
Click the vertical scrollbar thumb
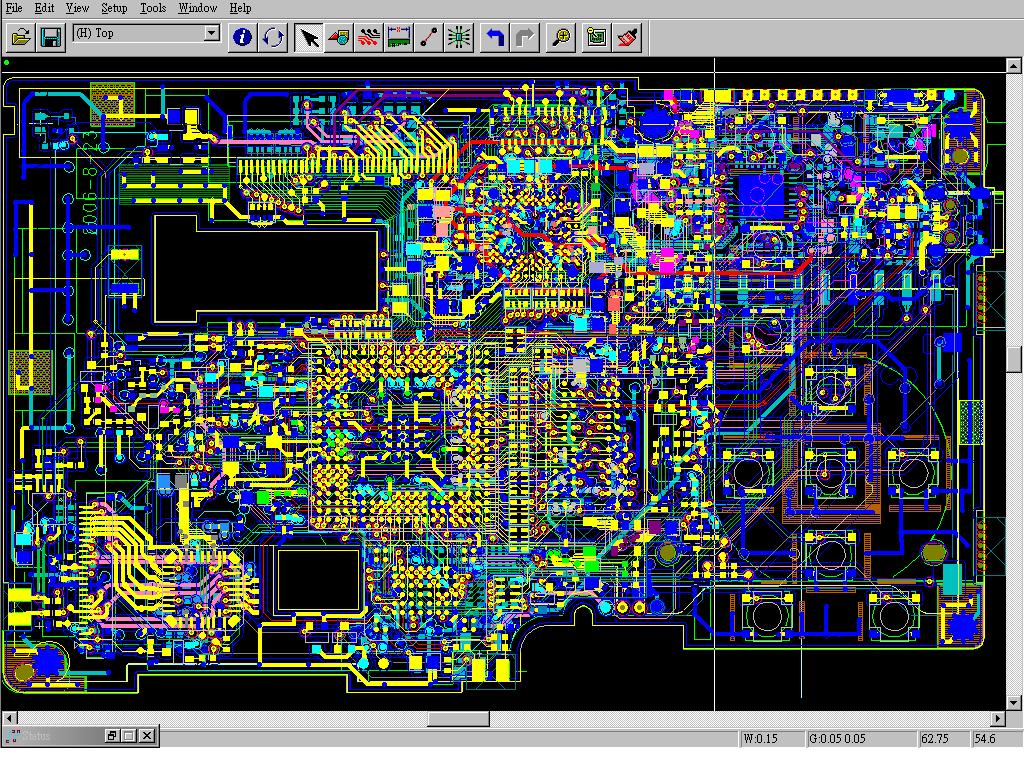[1014, 359]
